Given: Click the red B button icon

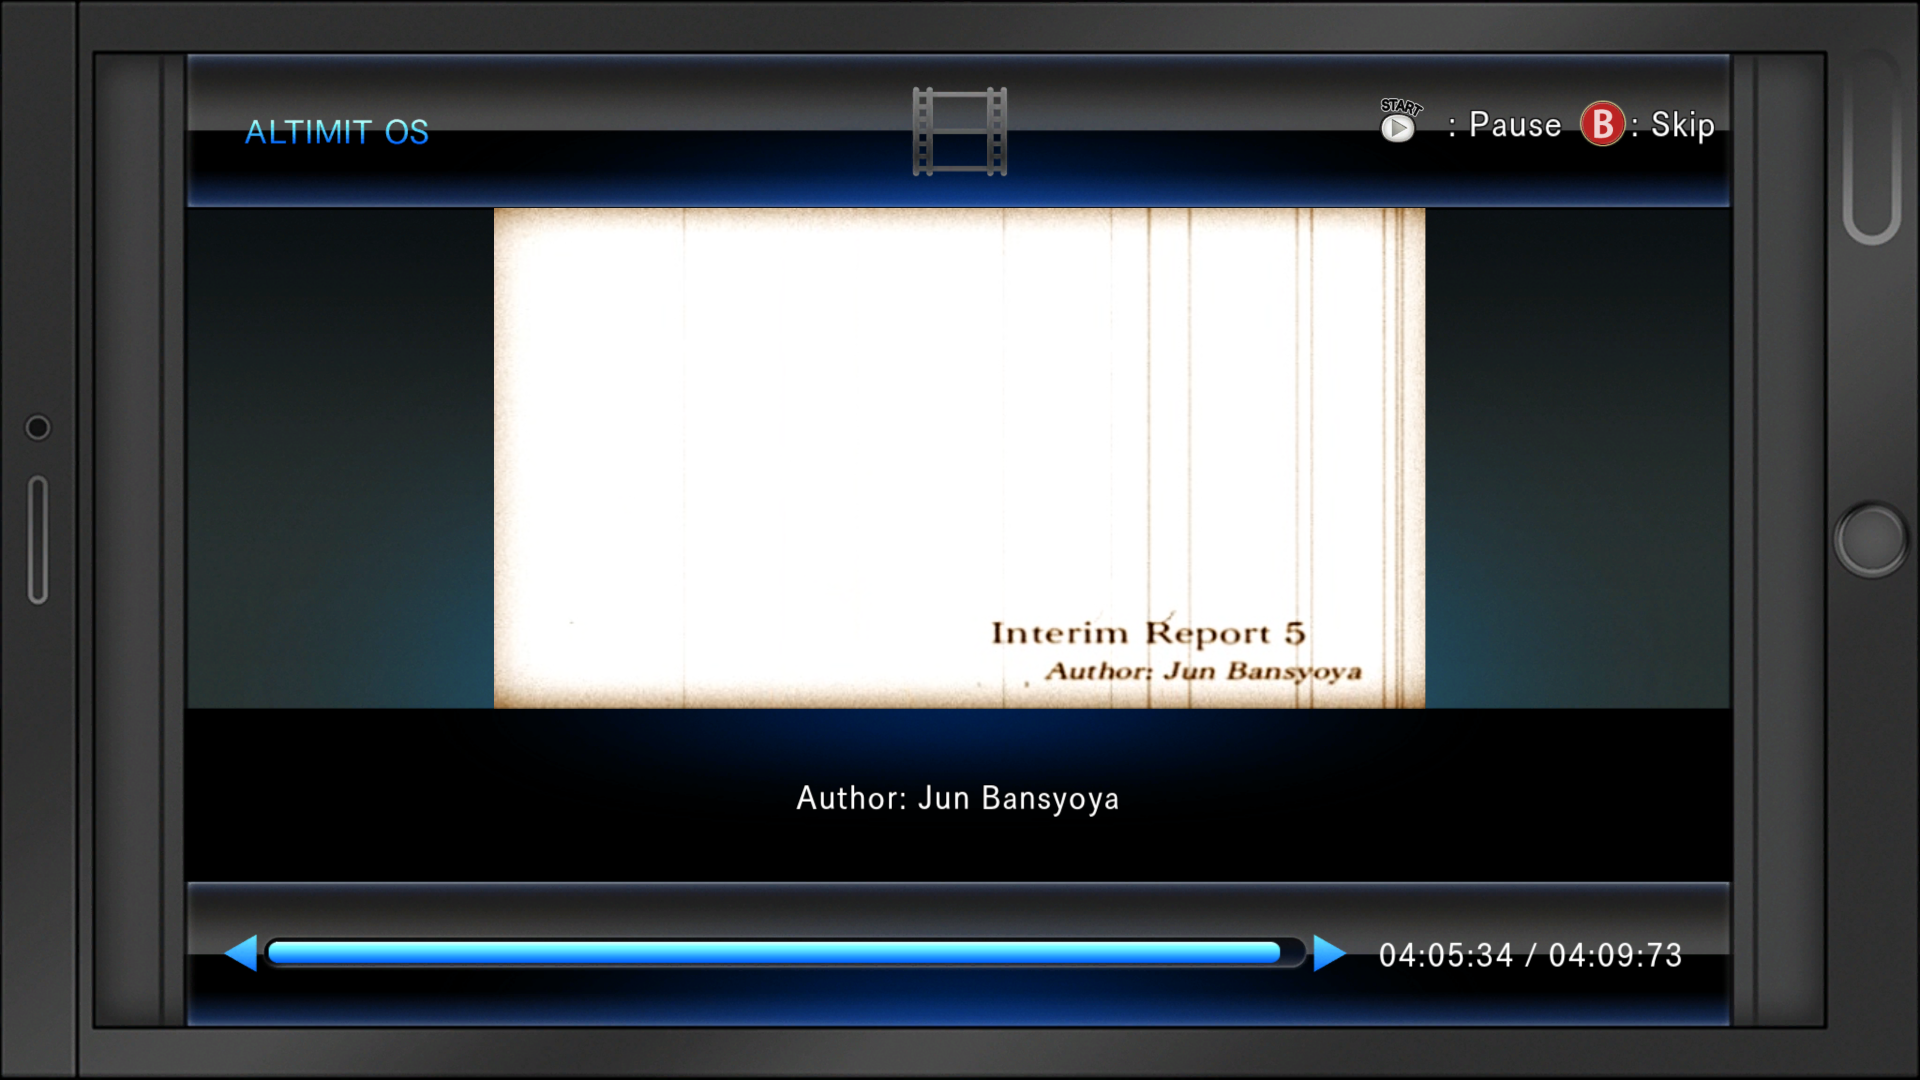Looking at the screenshot, I should click(1602, 125).
